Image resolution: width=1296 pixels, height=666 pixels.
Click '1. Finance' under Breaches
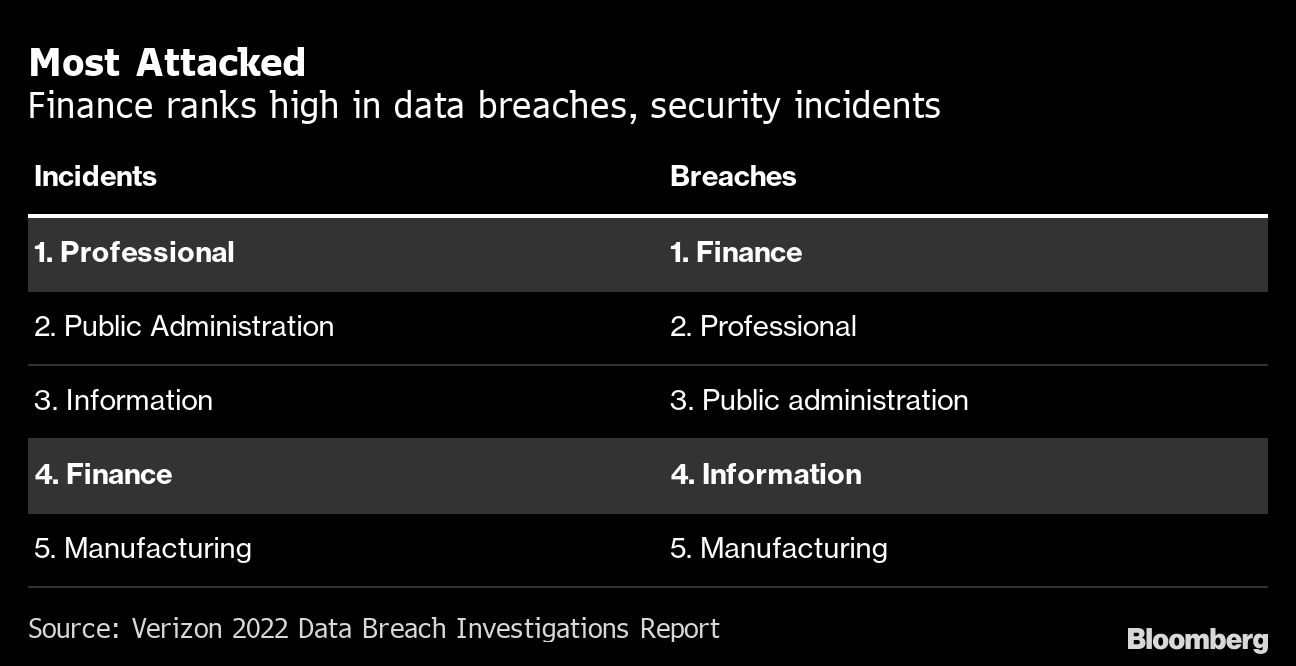(735, 252)
